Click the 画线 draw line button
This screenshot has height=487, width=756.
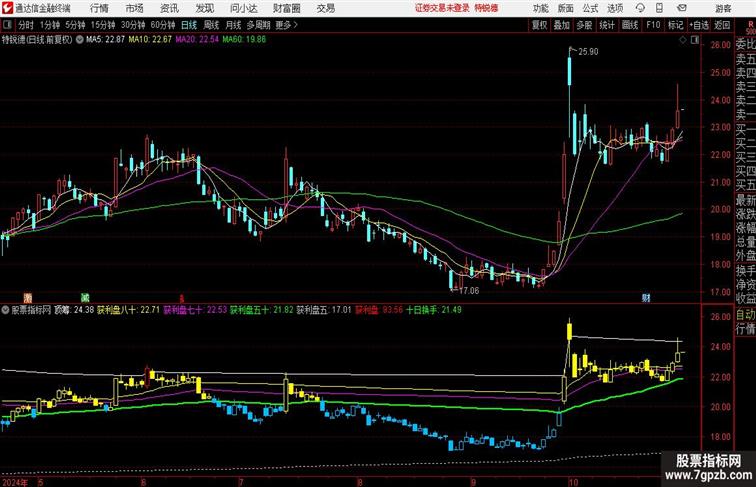tap(630, 25)
